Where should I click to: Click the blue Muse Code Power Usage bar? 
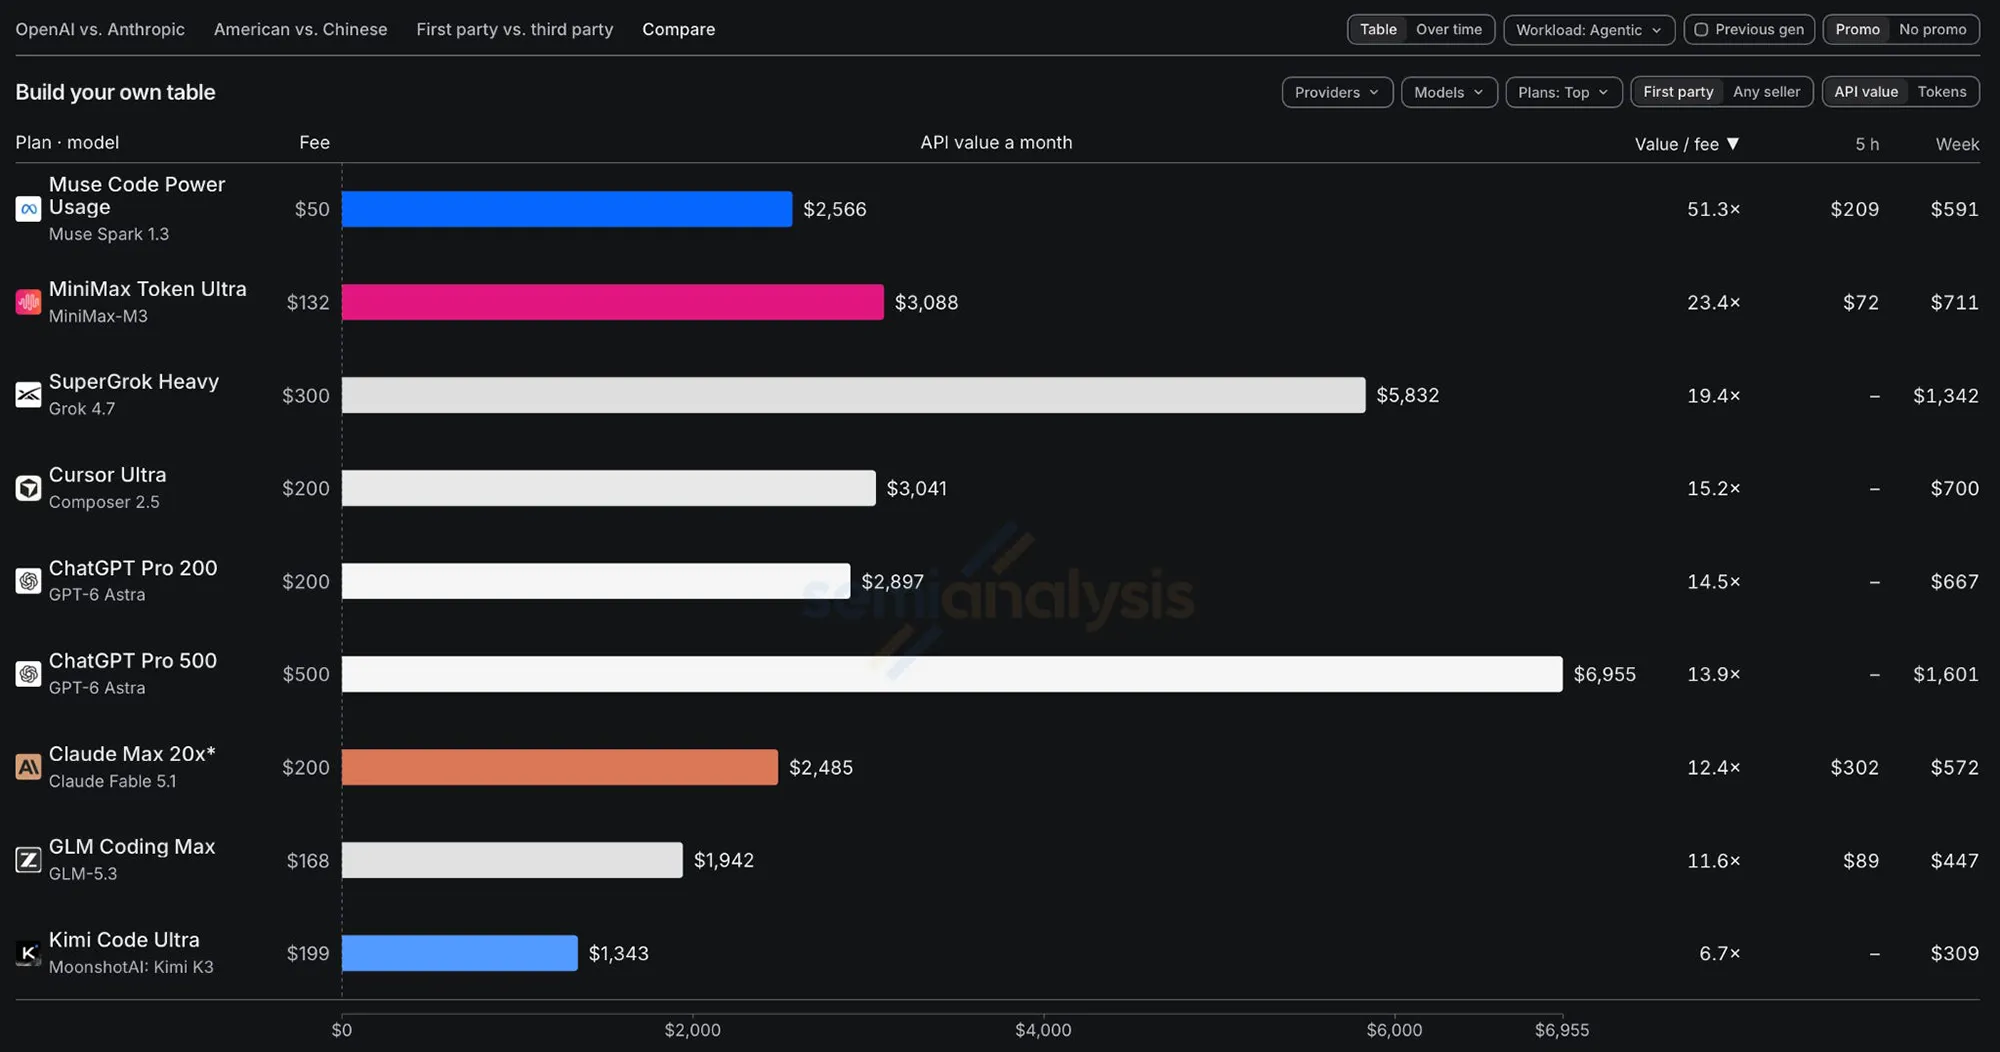point(567,209)
